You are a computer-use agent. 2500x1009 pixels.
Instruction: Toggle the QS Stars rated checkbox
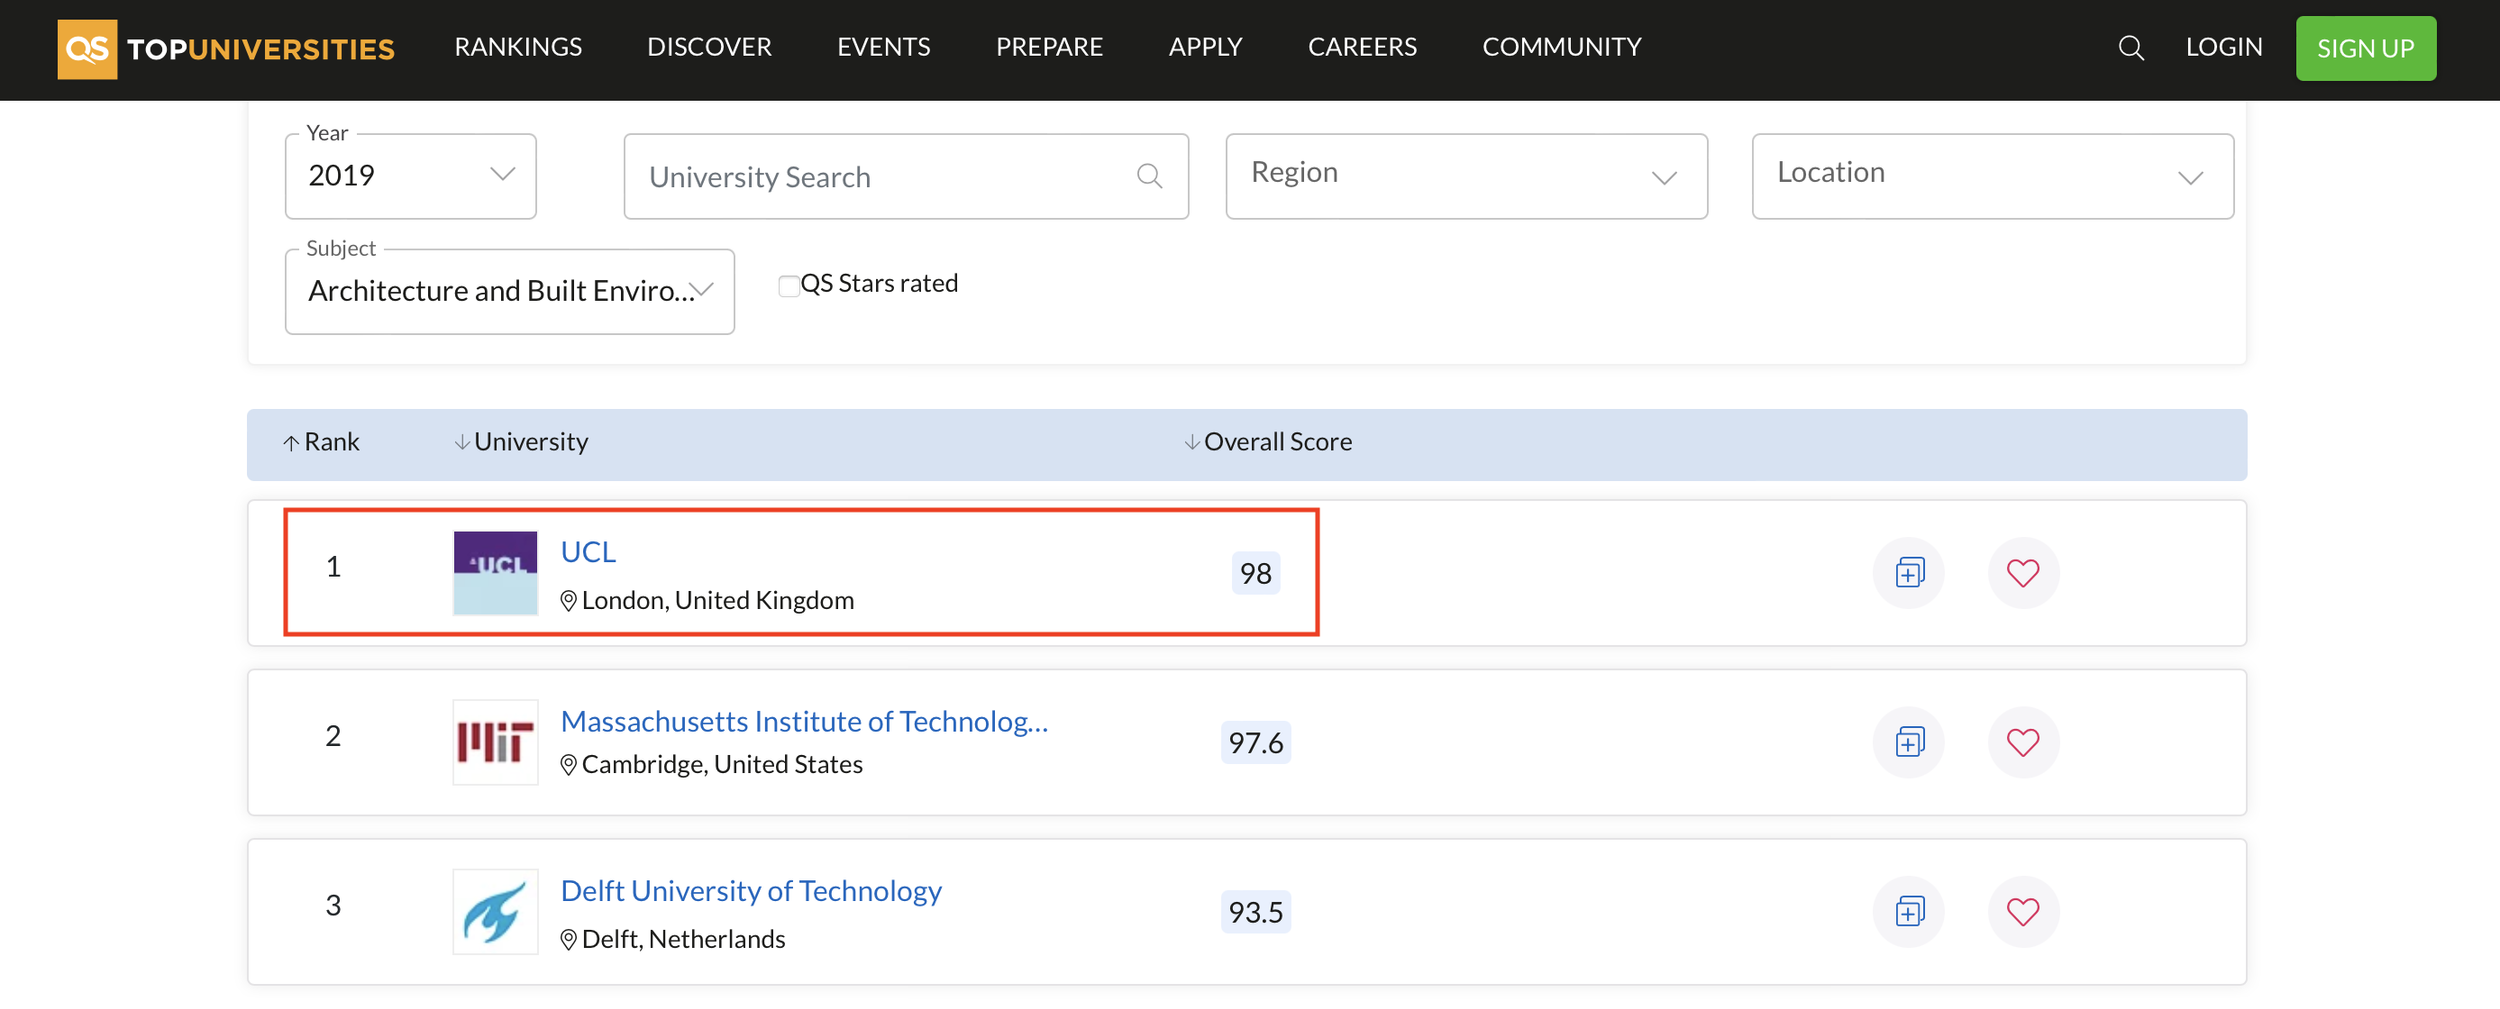click(x=789, y=286)
